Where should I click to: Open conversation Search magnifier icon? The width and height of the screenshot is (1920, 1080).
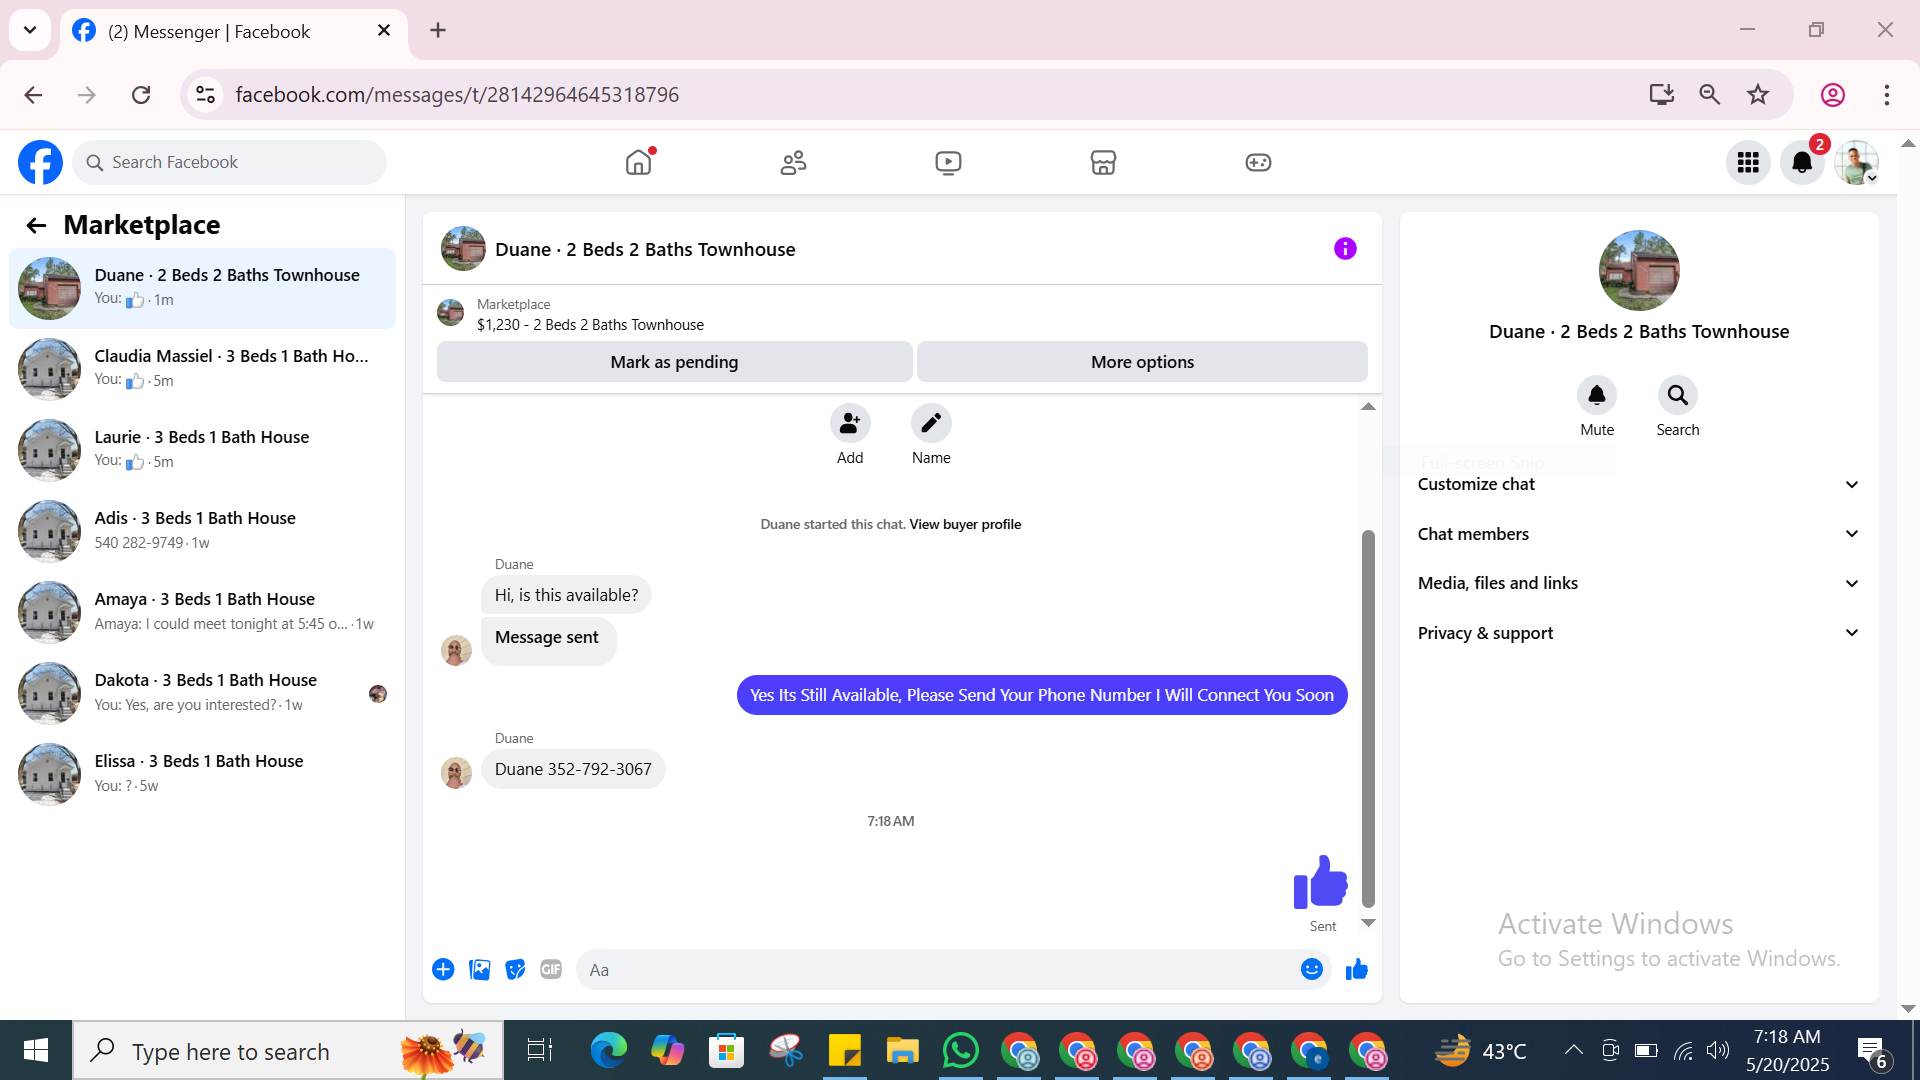coord(1677,396)
